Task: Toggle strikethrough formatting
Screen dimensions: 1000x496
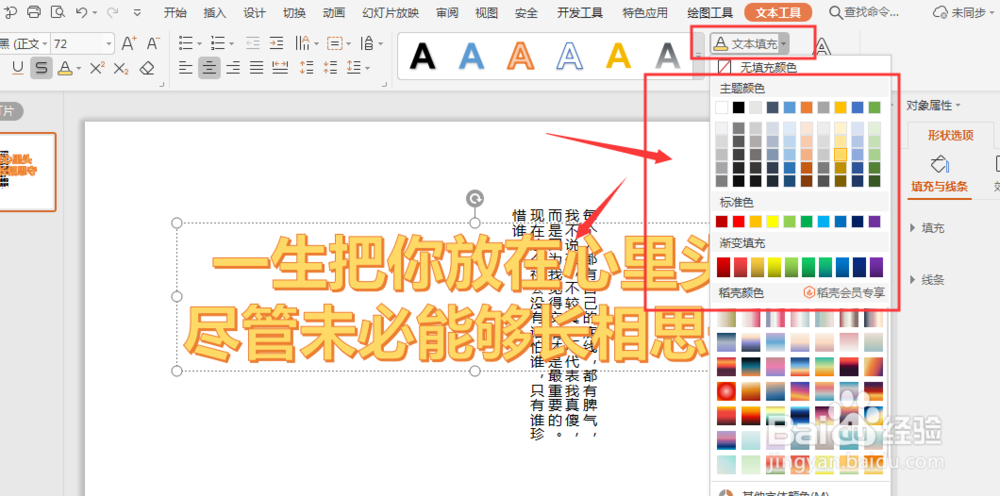Action: click(41, 68)
